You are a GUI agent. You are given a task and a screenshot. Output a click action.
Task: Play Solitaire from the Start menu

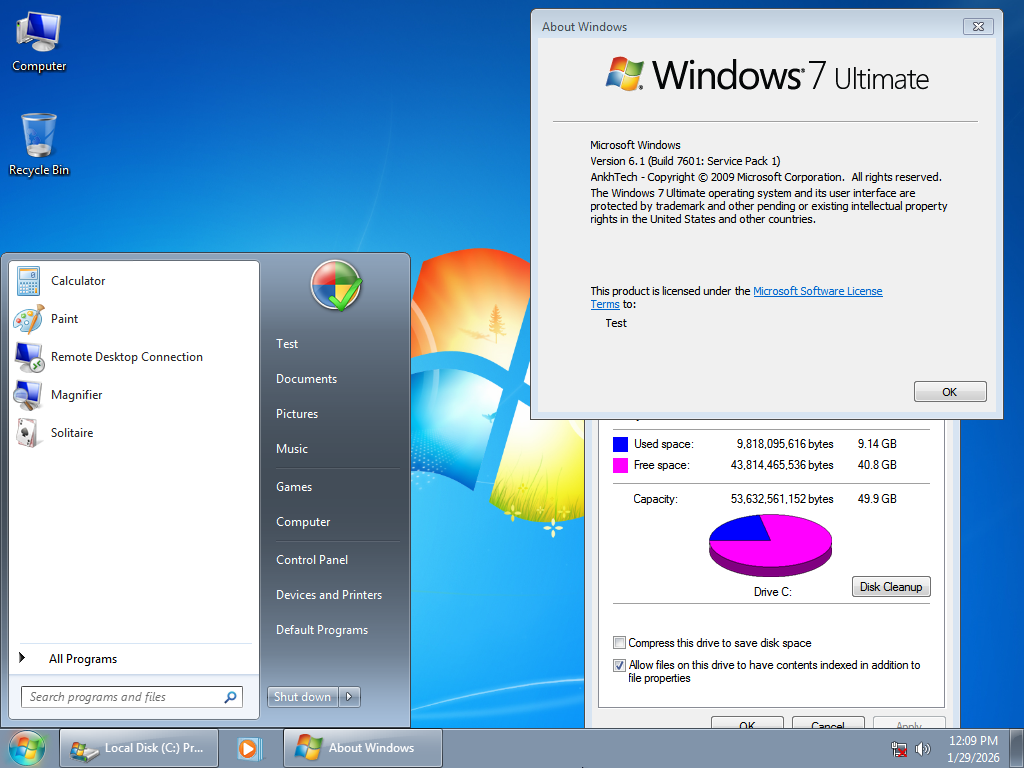70,432
